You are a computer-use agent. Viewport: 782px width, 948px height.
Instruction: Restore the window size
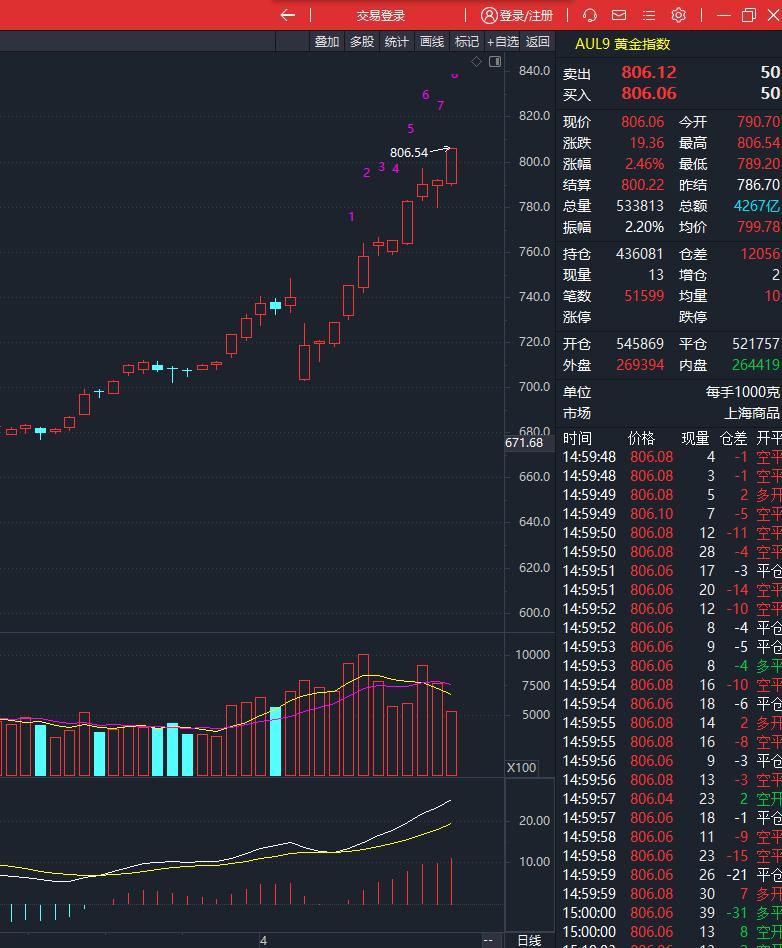(749, 15)
